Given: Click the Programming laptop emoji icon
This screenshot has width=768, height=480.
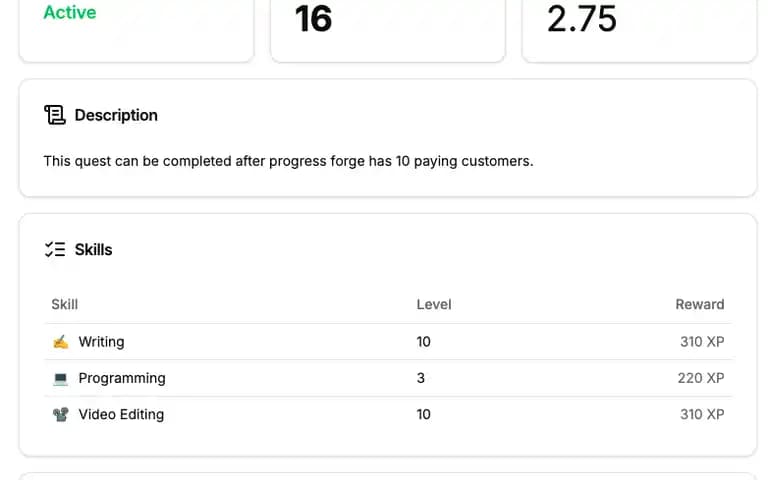Looking at the screenshot, I should click(x=61, y=378).
